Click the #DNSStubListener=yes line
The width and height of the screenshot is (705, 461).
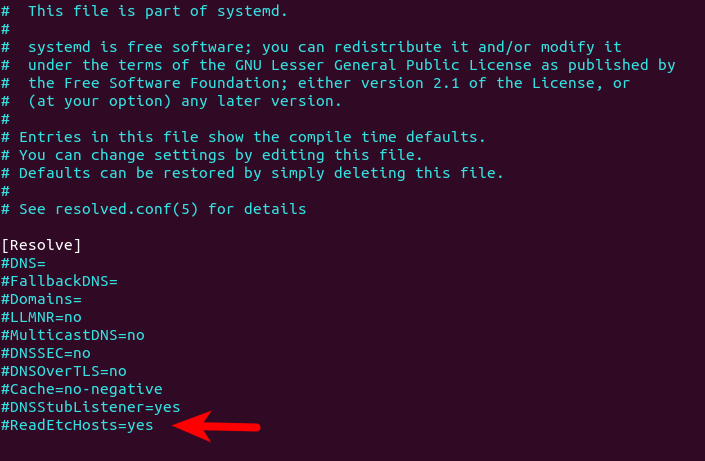[x=90, y=407]
